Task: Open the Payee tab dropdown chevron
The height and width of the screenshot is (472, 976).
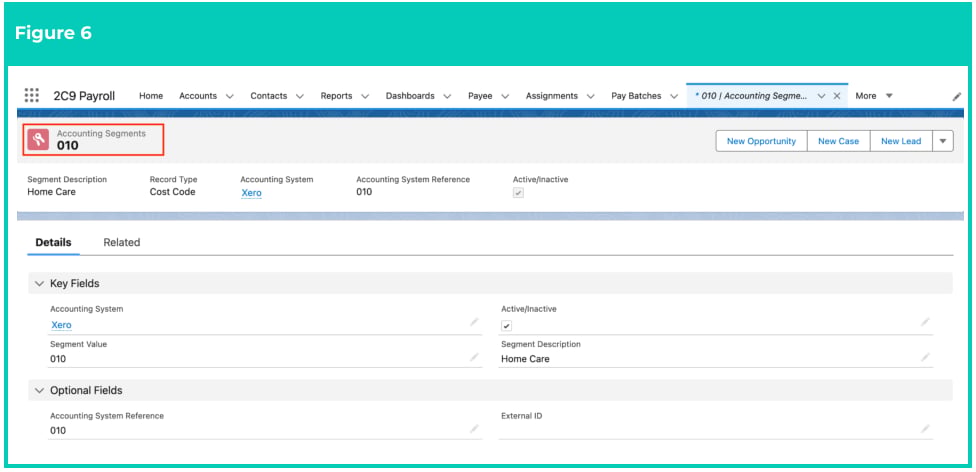Action: point(505,97)
